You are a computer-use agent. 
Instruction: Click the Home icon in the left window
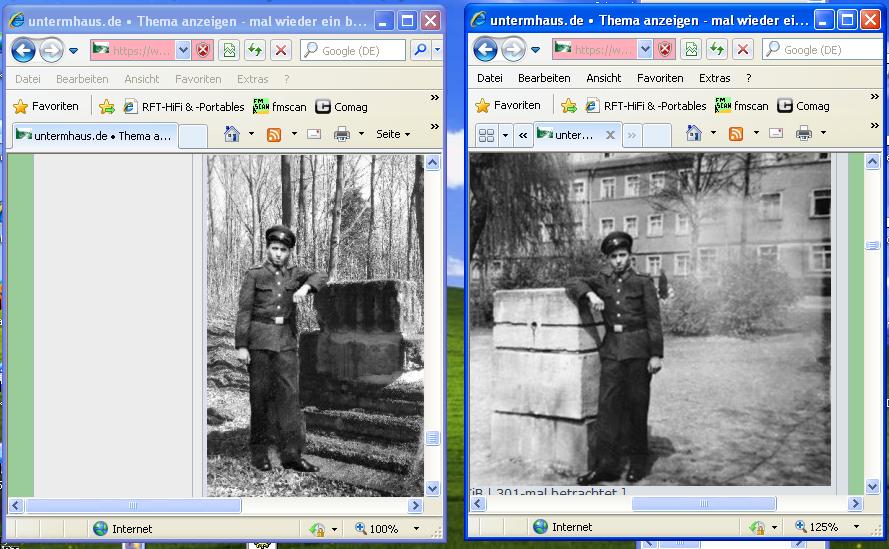pyautogui.click(x=232, y=134)
